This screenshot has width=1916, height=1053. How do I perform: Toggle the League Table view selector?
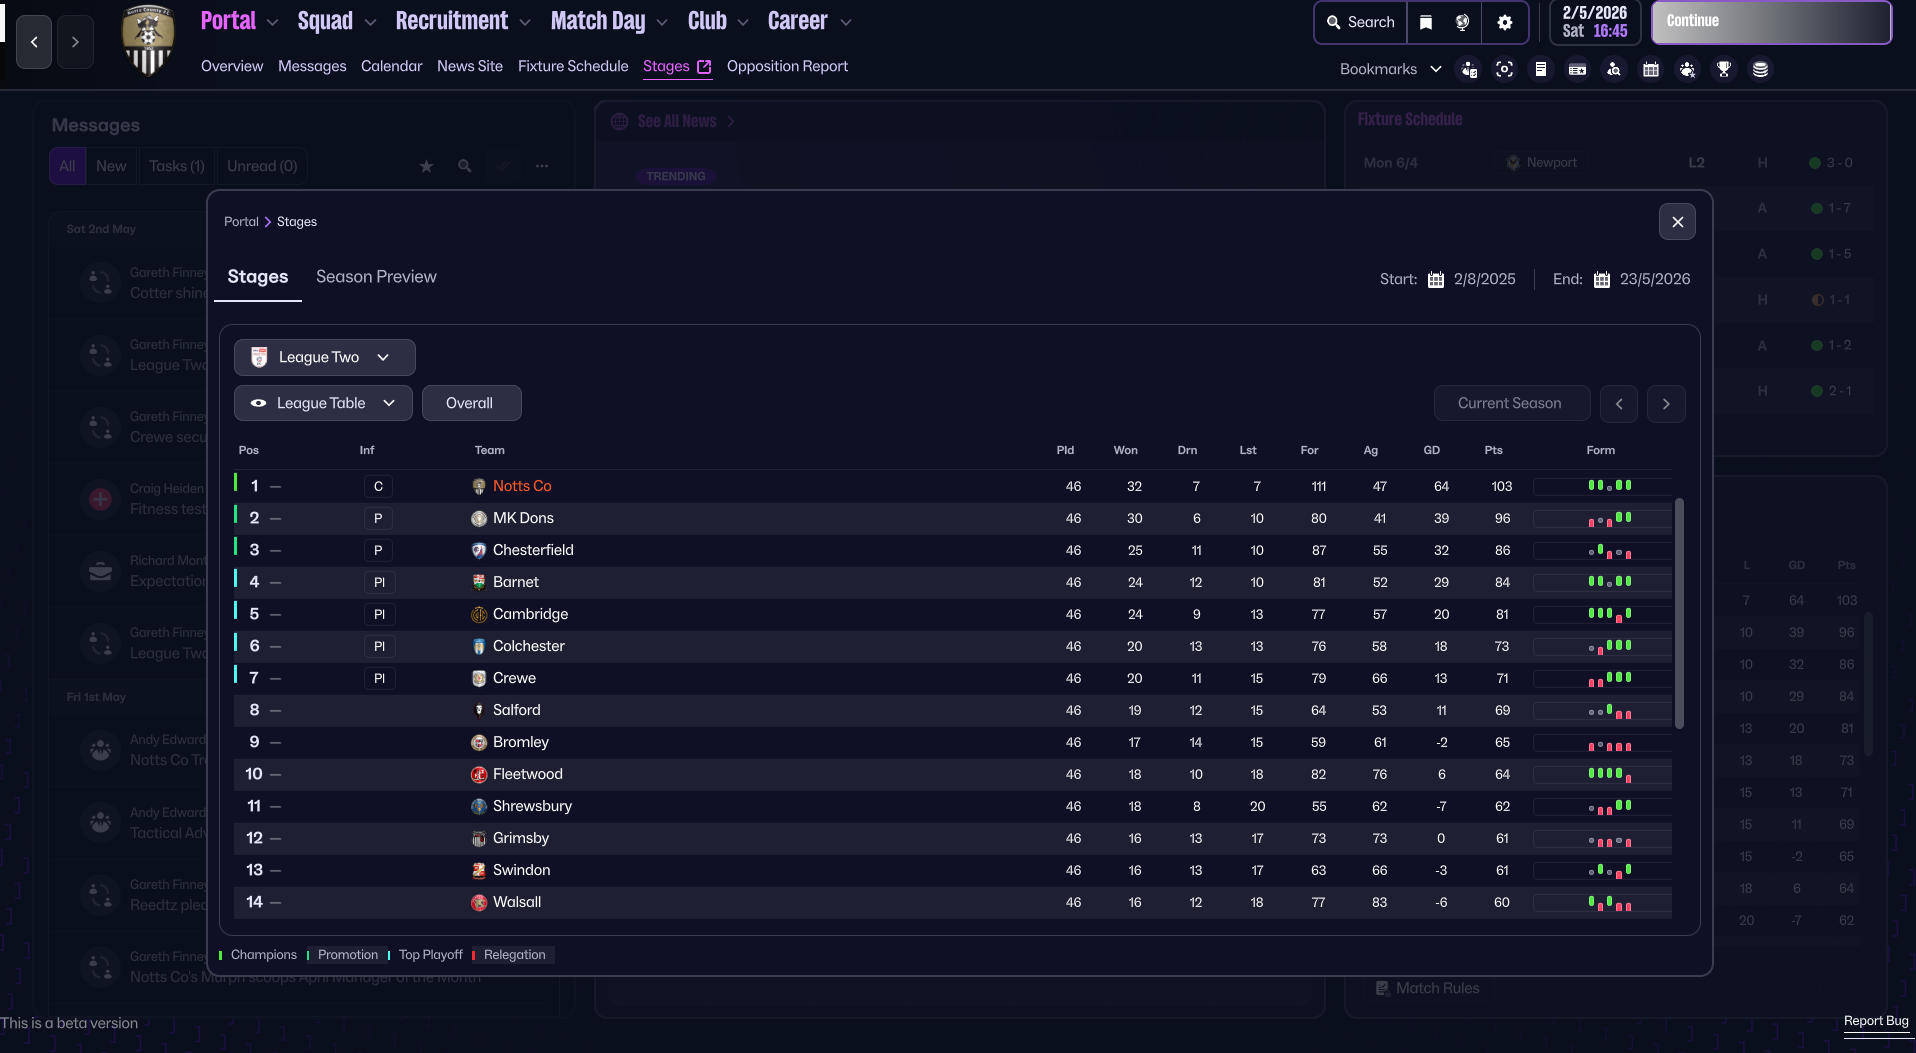coord(323,403)
